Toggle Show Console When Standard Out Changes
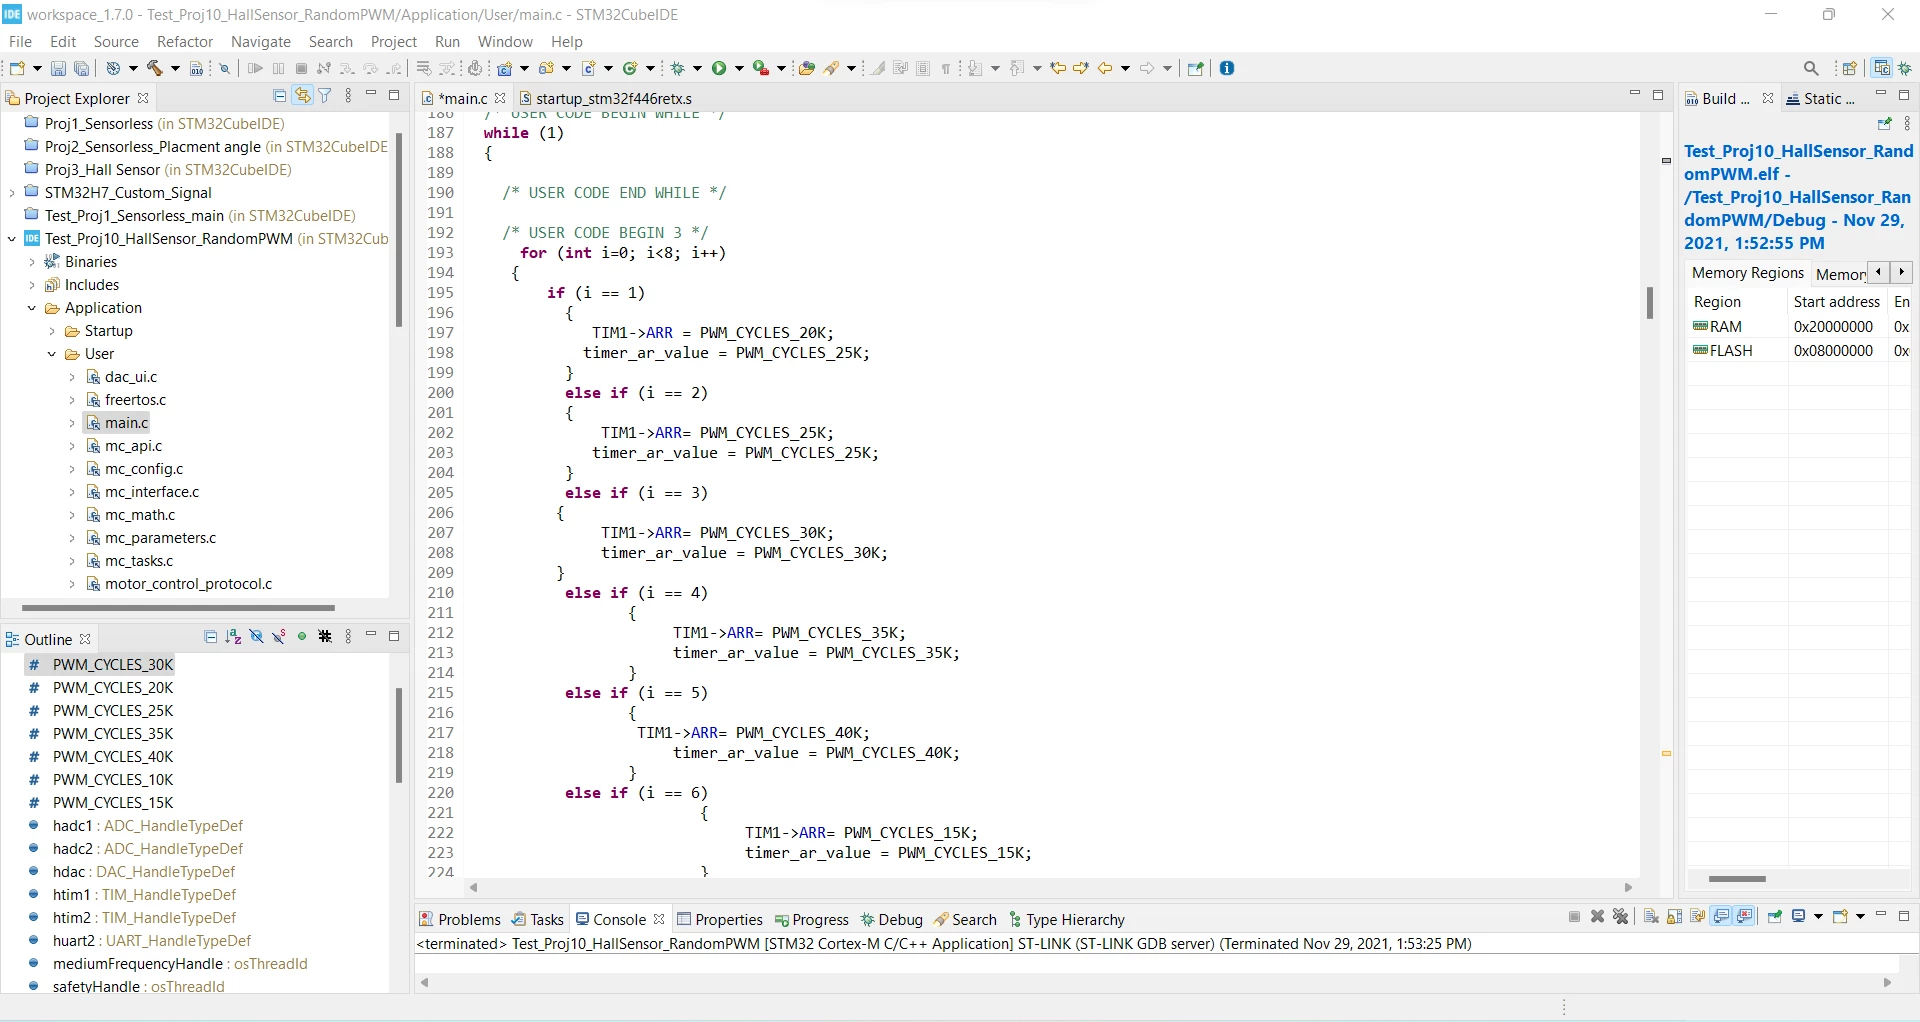 coord(1721,917)
